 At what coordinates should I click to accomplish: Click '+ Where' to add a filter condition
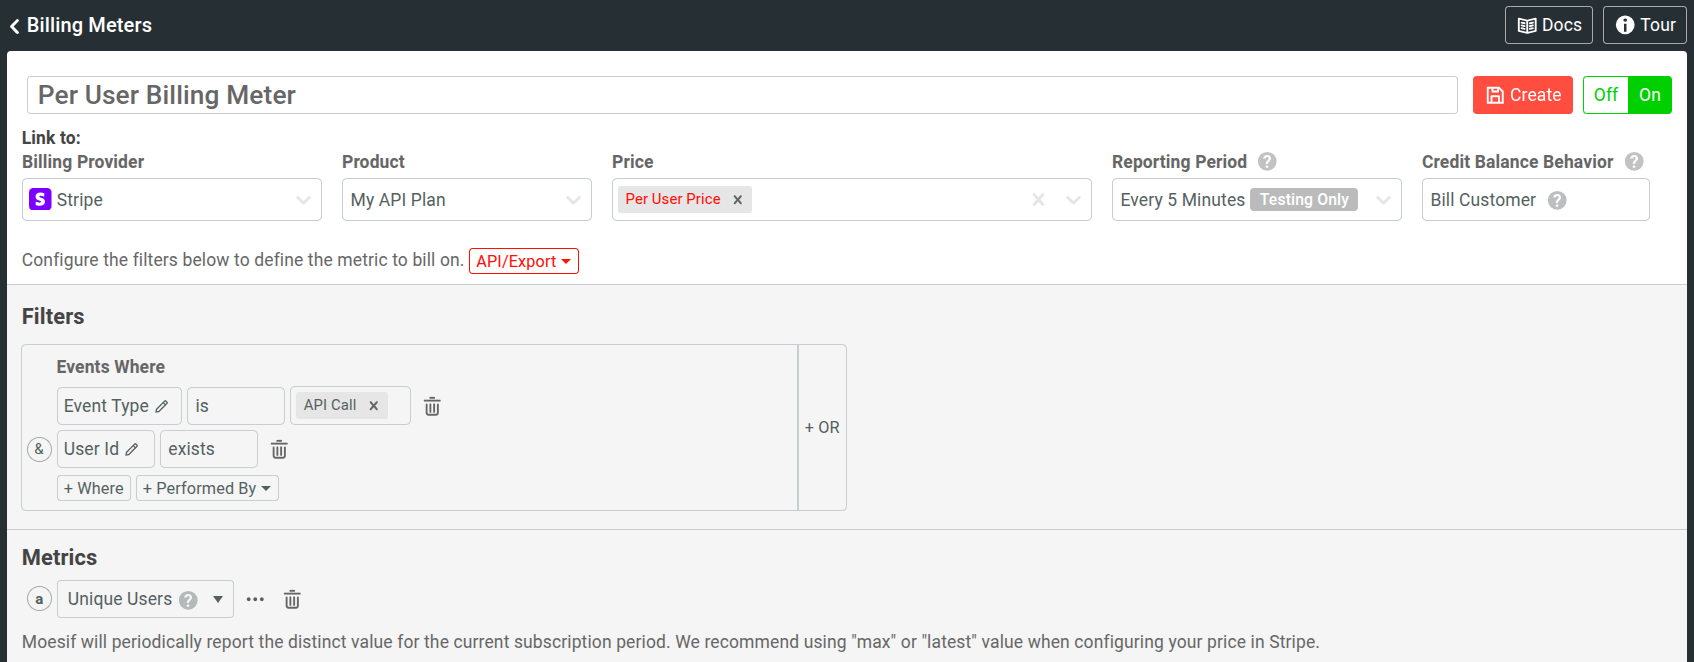[x=93, y=488]
